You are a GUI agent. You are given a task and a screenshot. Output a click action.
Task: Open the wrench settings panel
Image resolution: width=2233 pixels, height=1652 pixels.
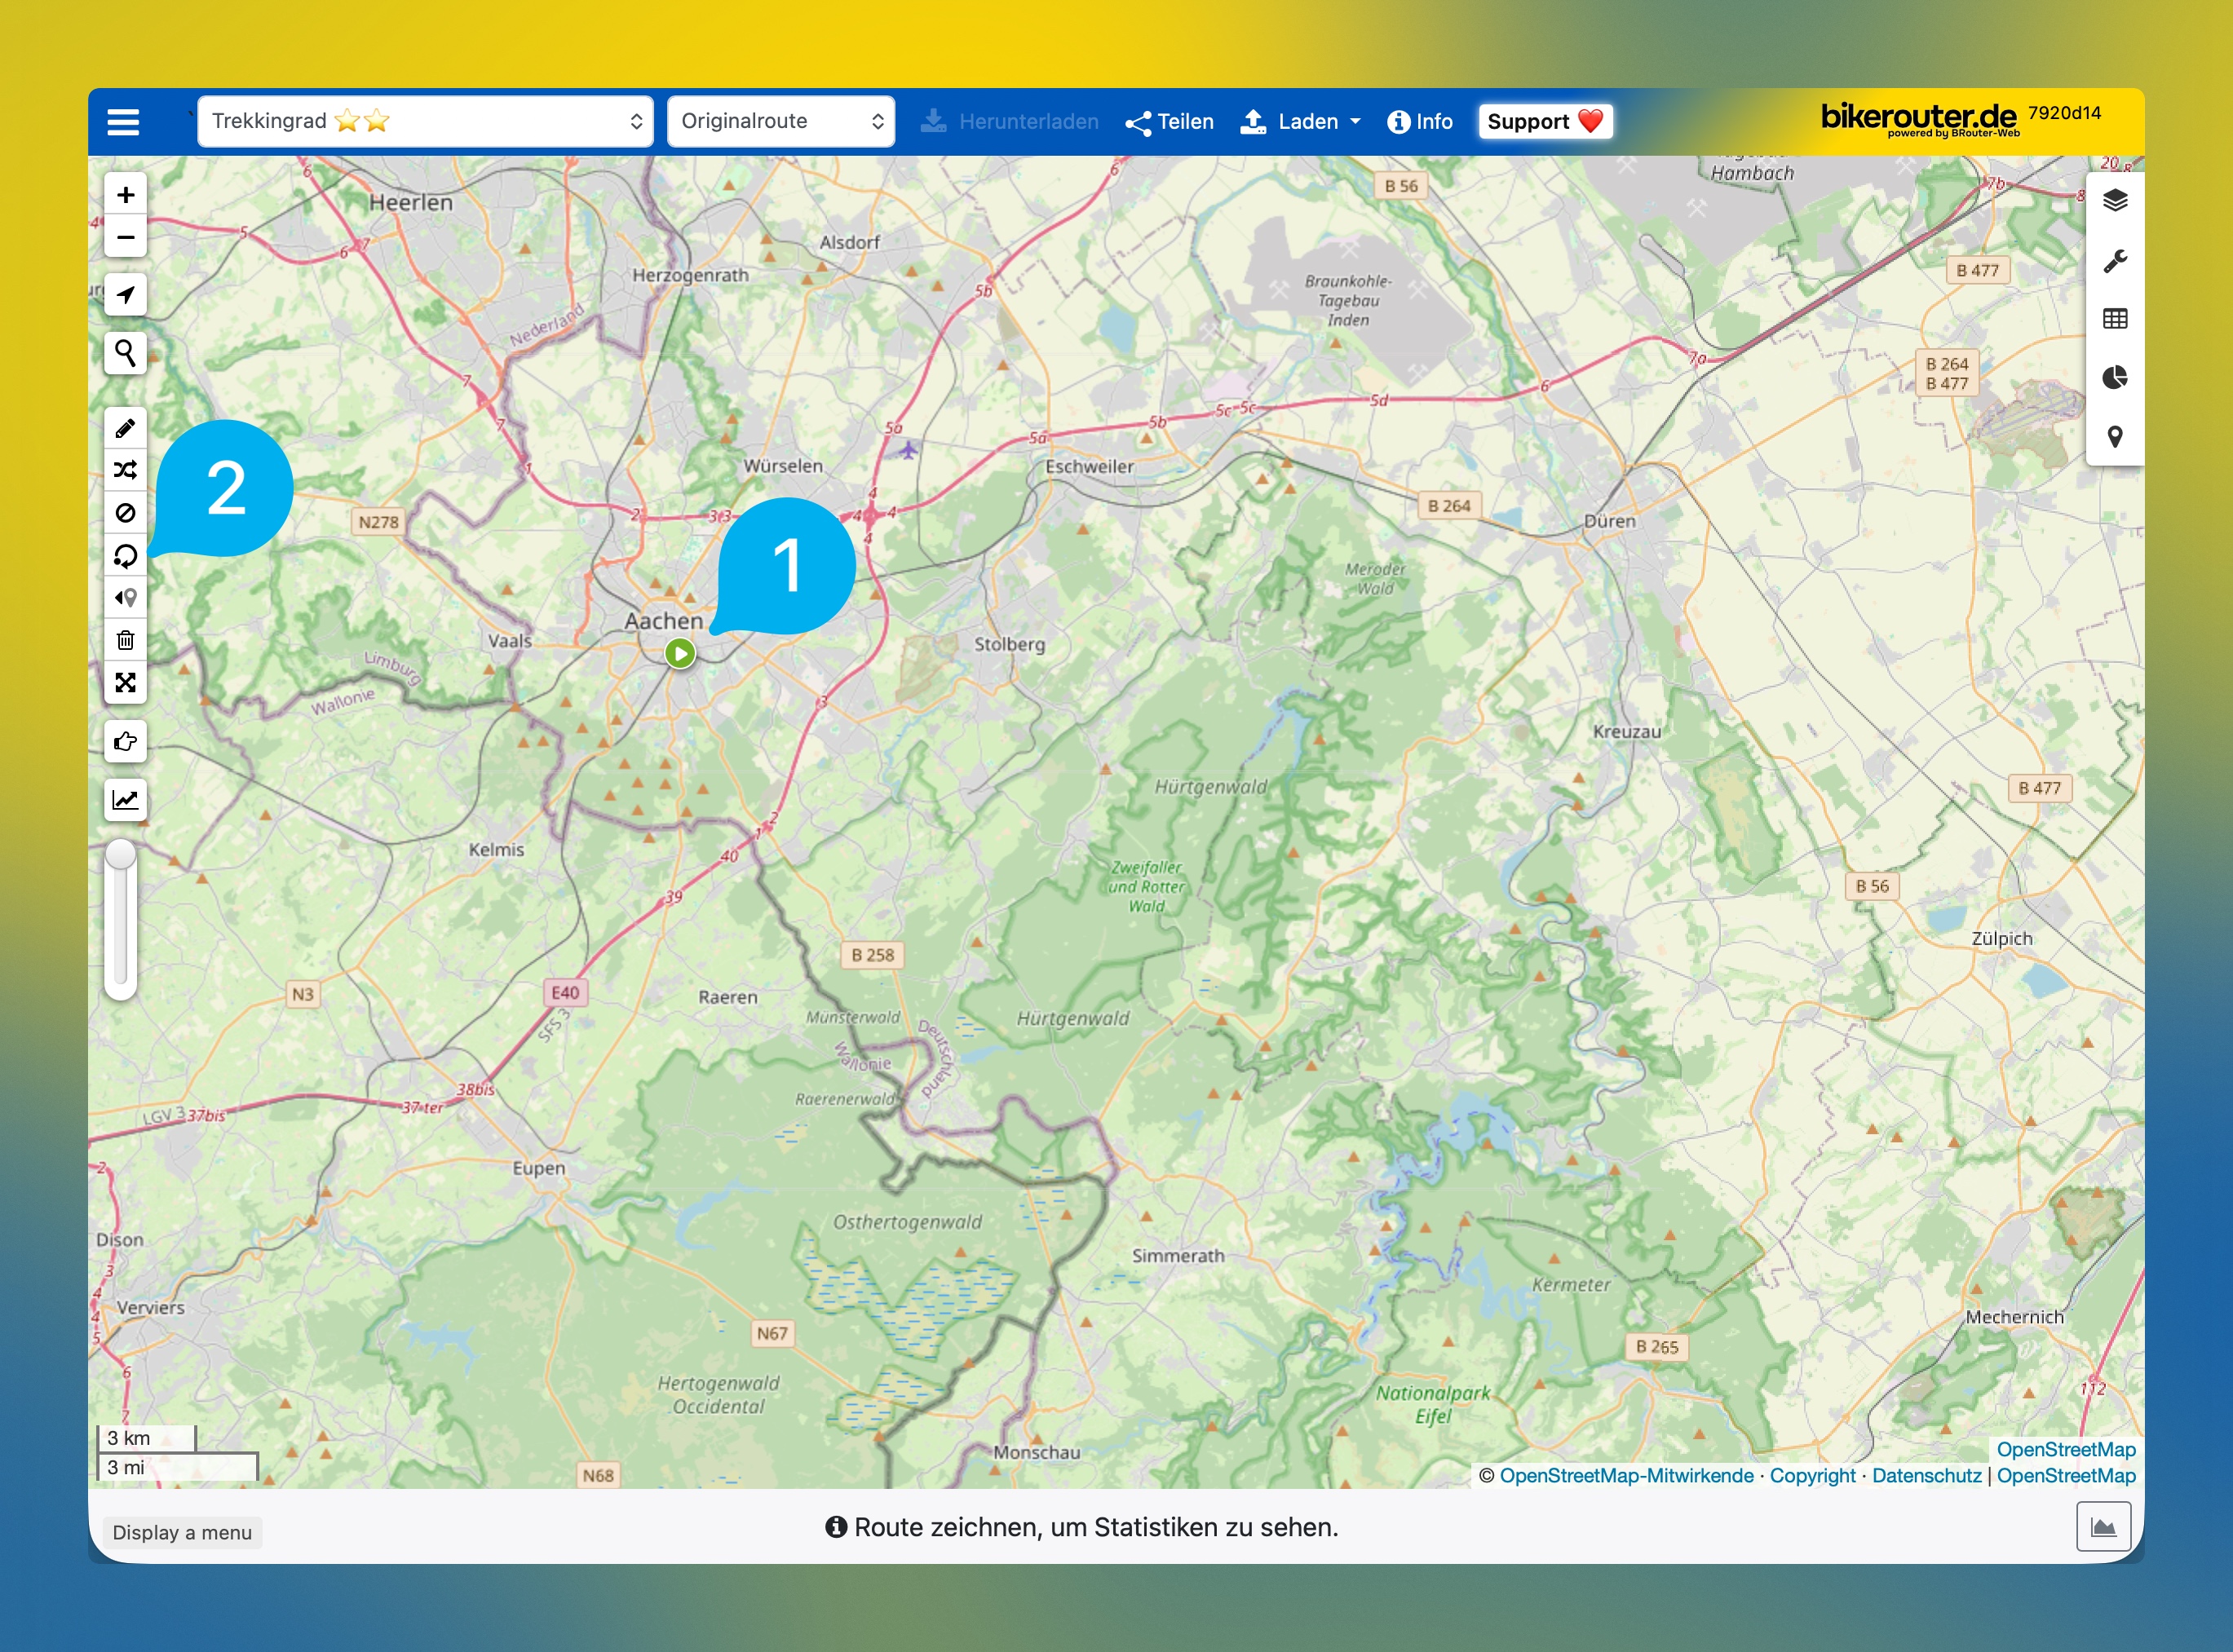(x=2114, y=261)
